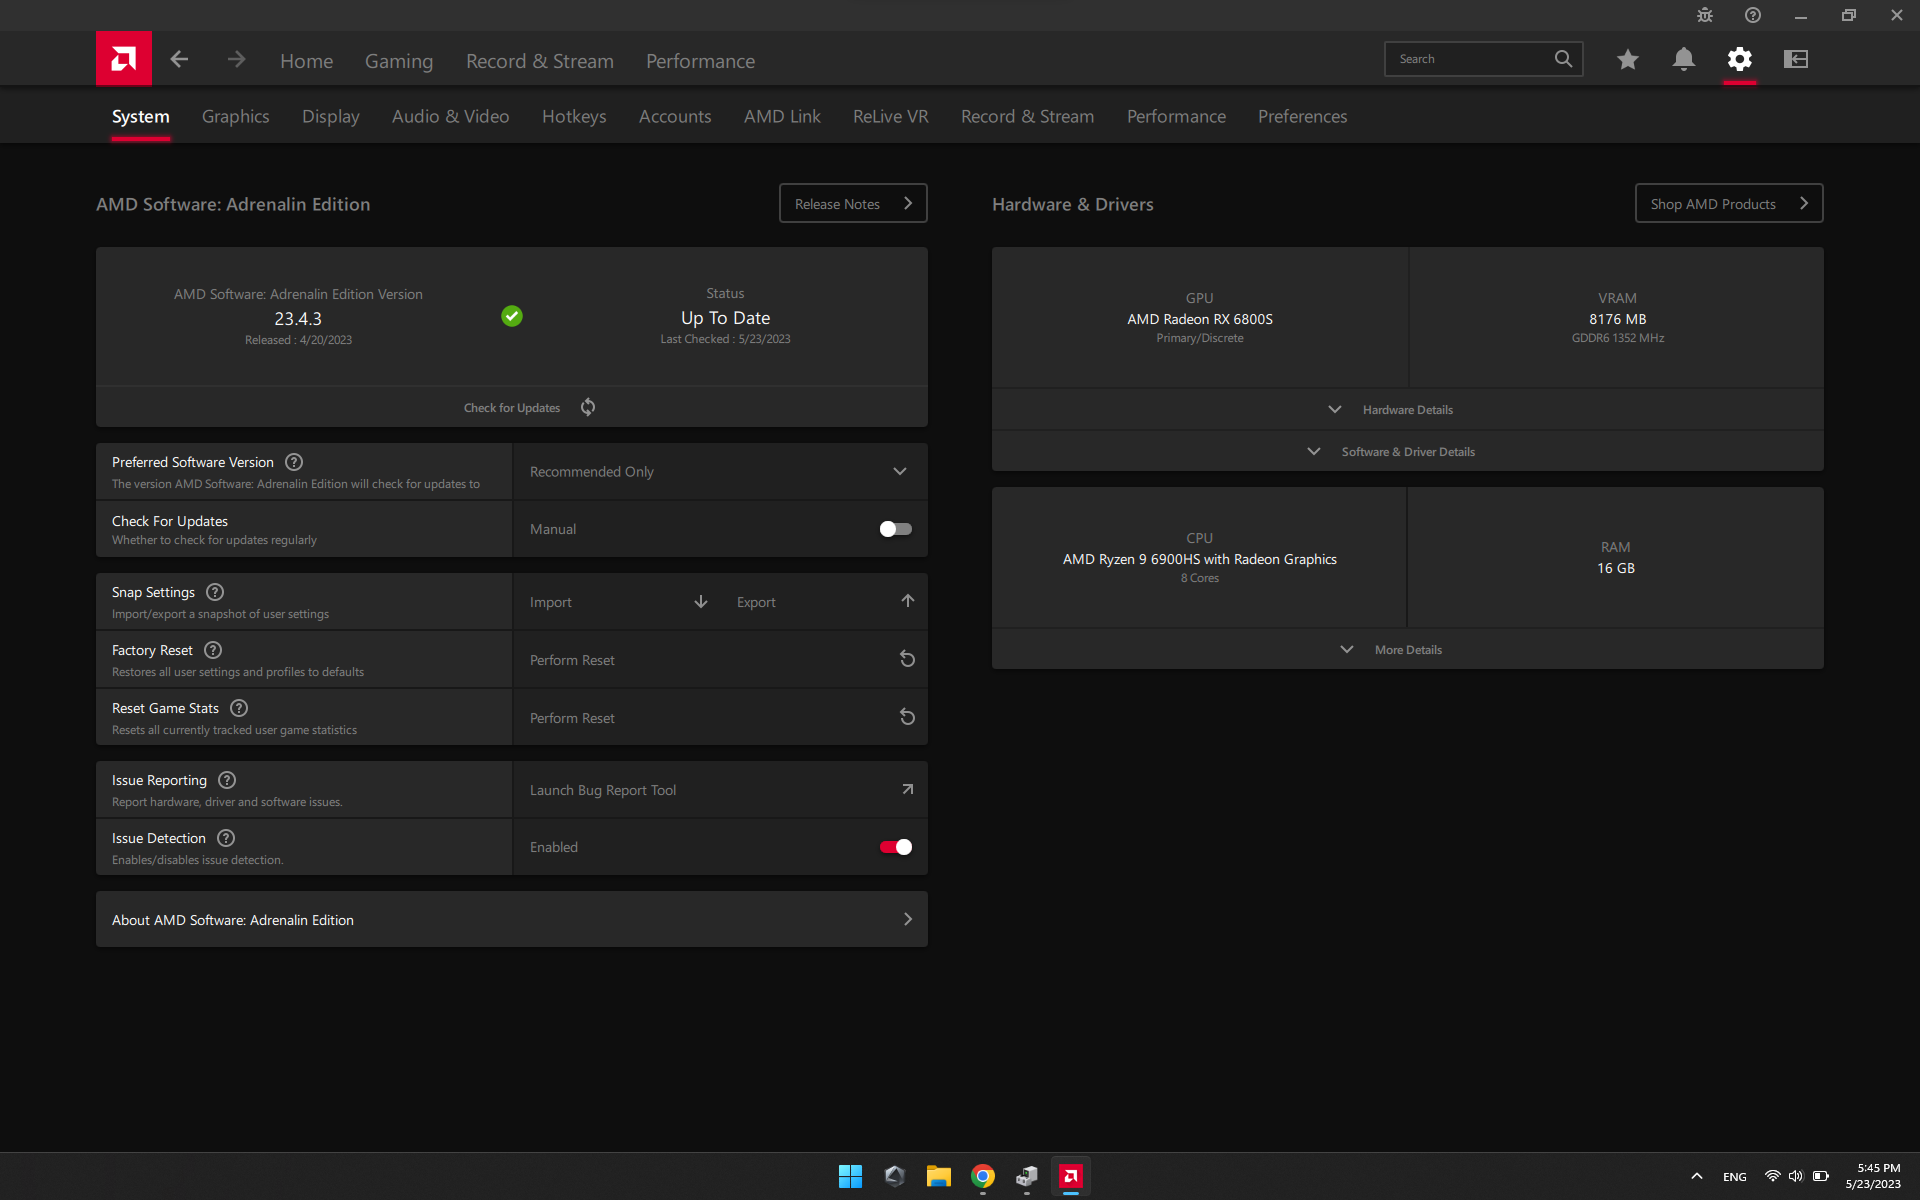Switch to the Graphics tab
Viewport: 1920px width, 1200px height.
235,117
